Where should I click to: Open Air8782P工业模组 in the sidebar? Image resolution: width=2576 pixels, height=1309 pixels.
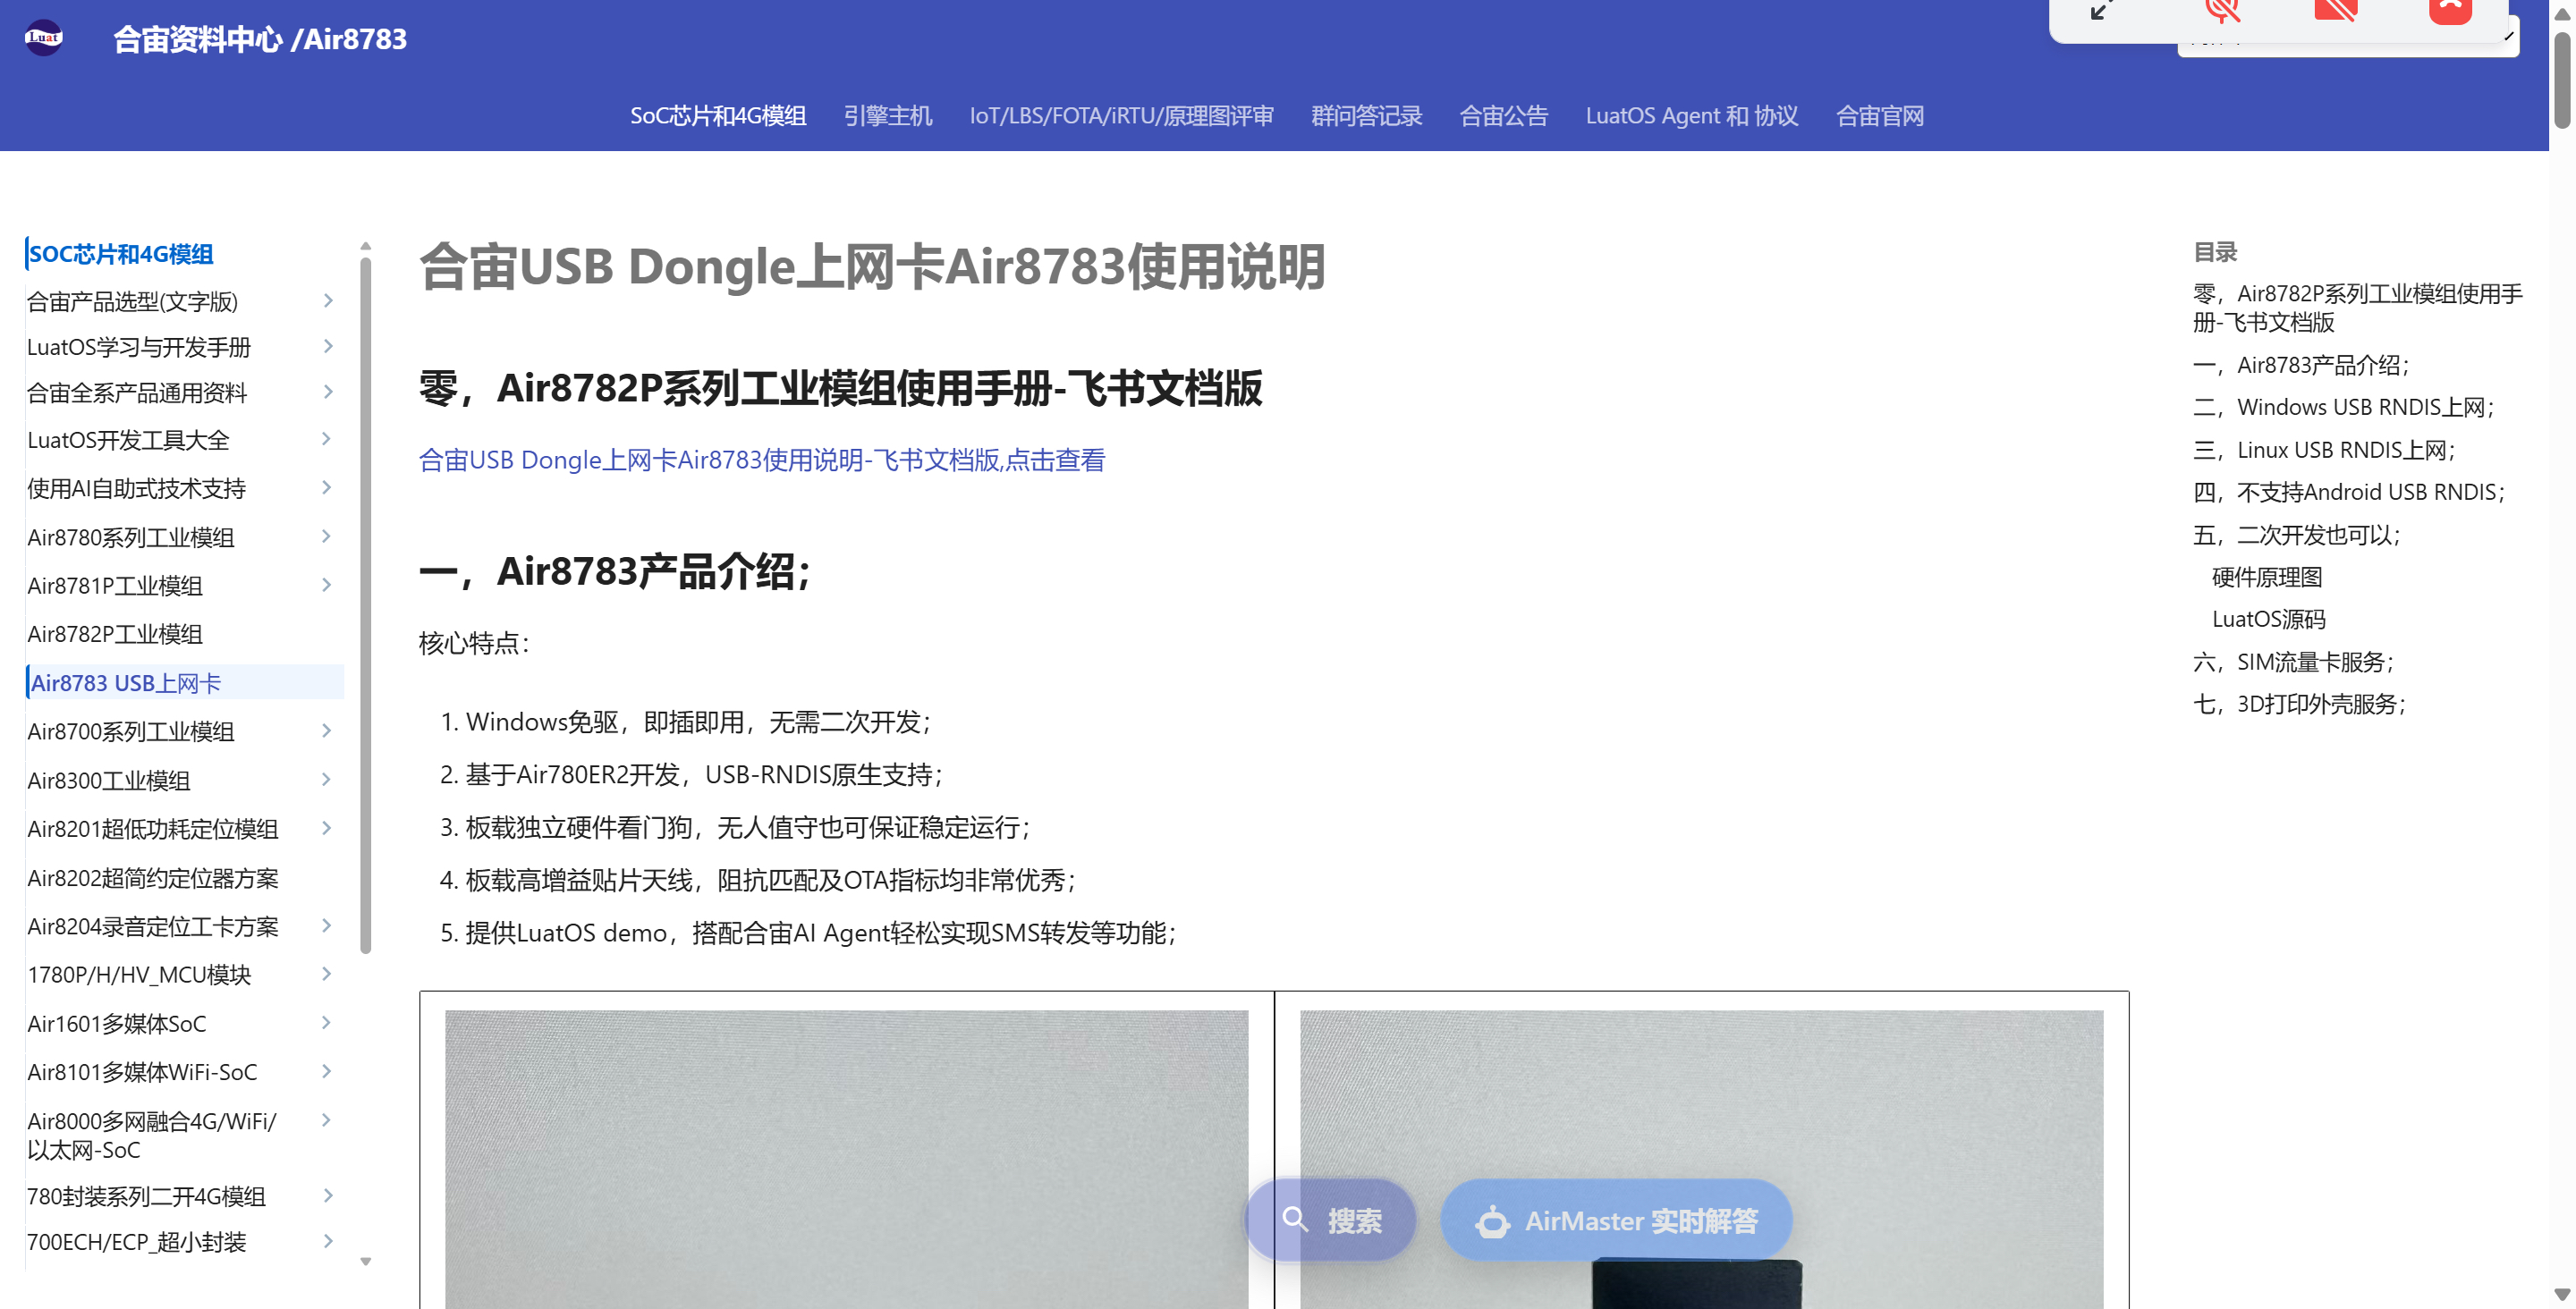click(115, 634)
